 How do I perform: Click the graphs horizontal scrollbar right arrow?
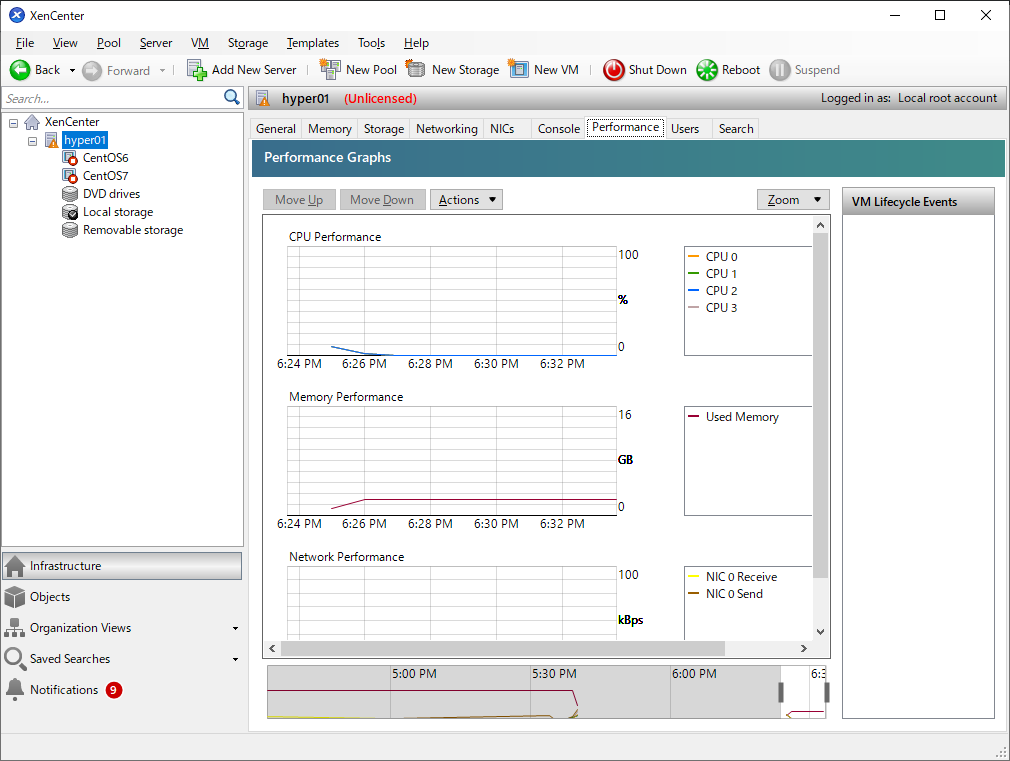(x=803, y=648)
